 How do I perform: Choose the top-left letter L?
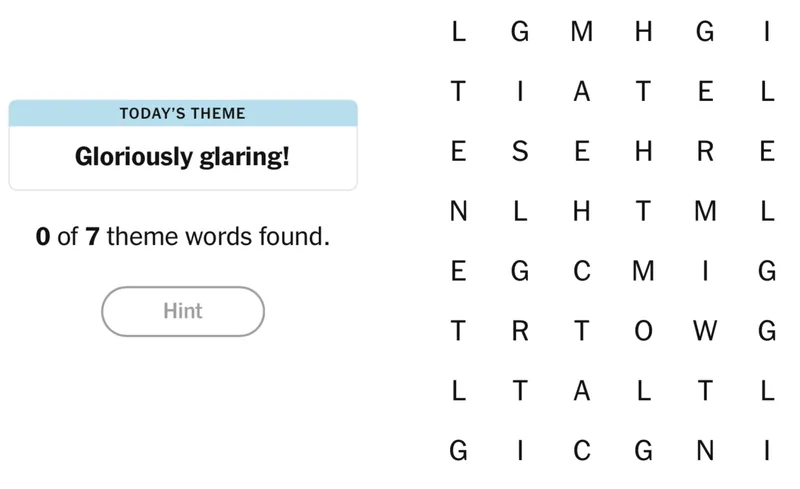pyautogui.click(x=458, y=32)
